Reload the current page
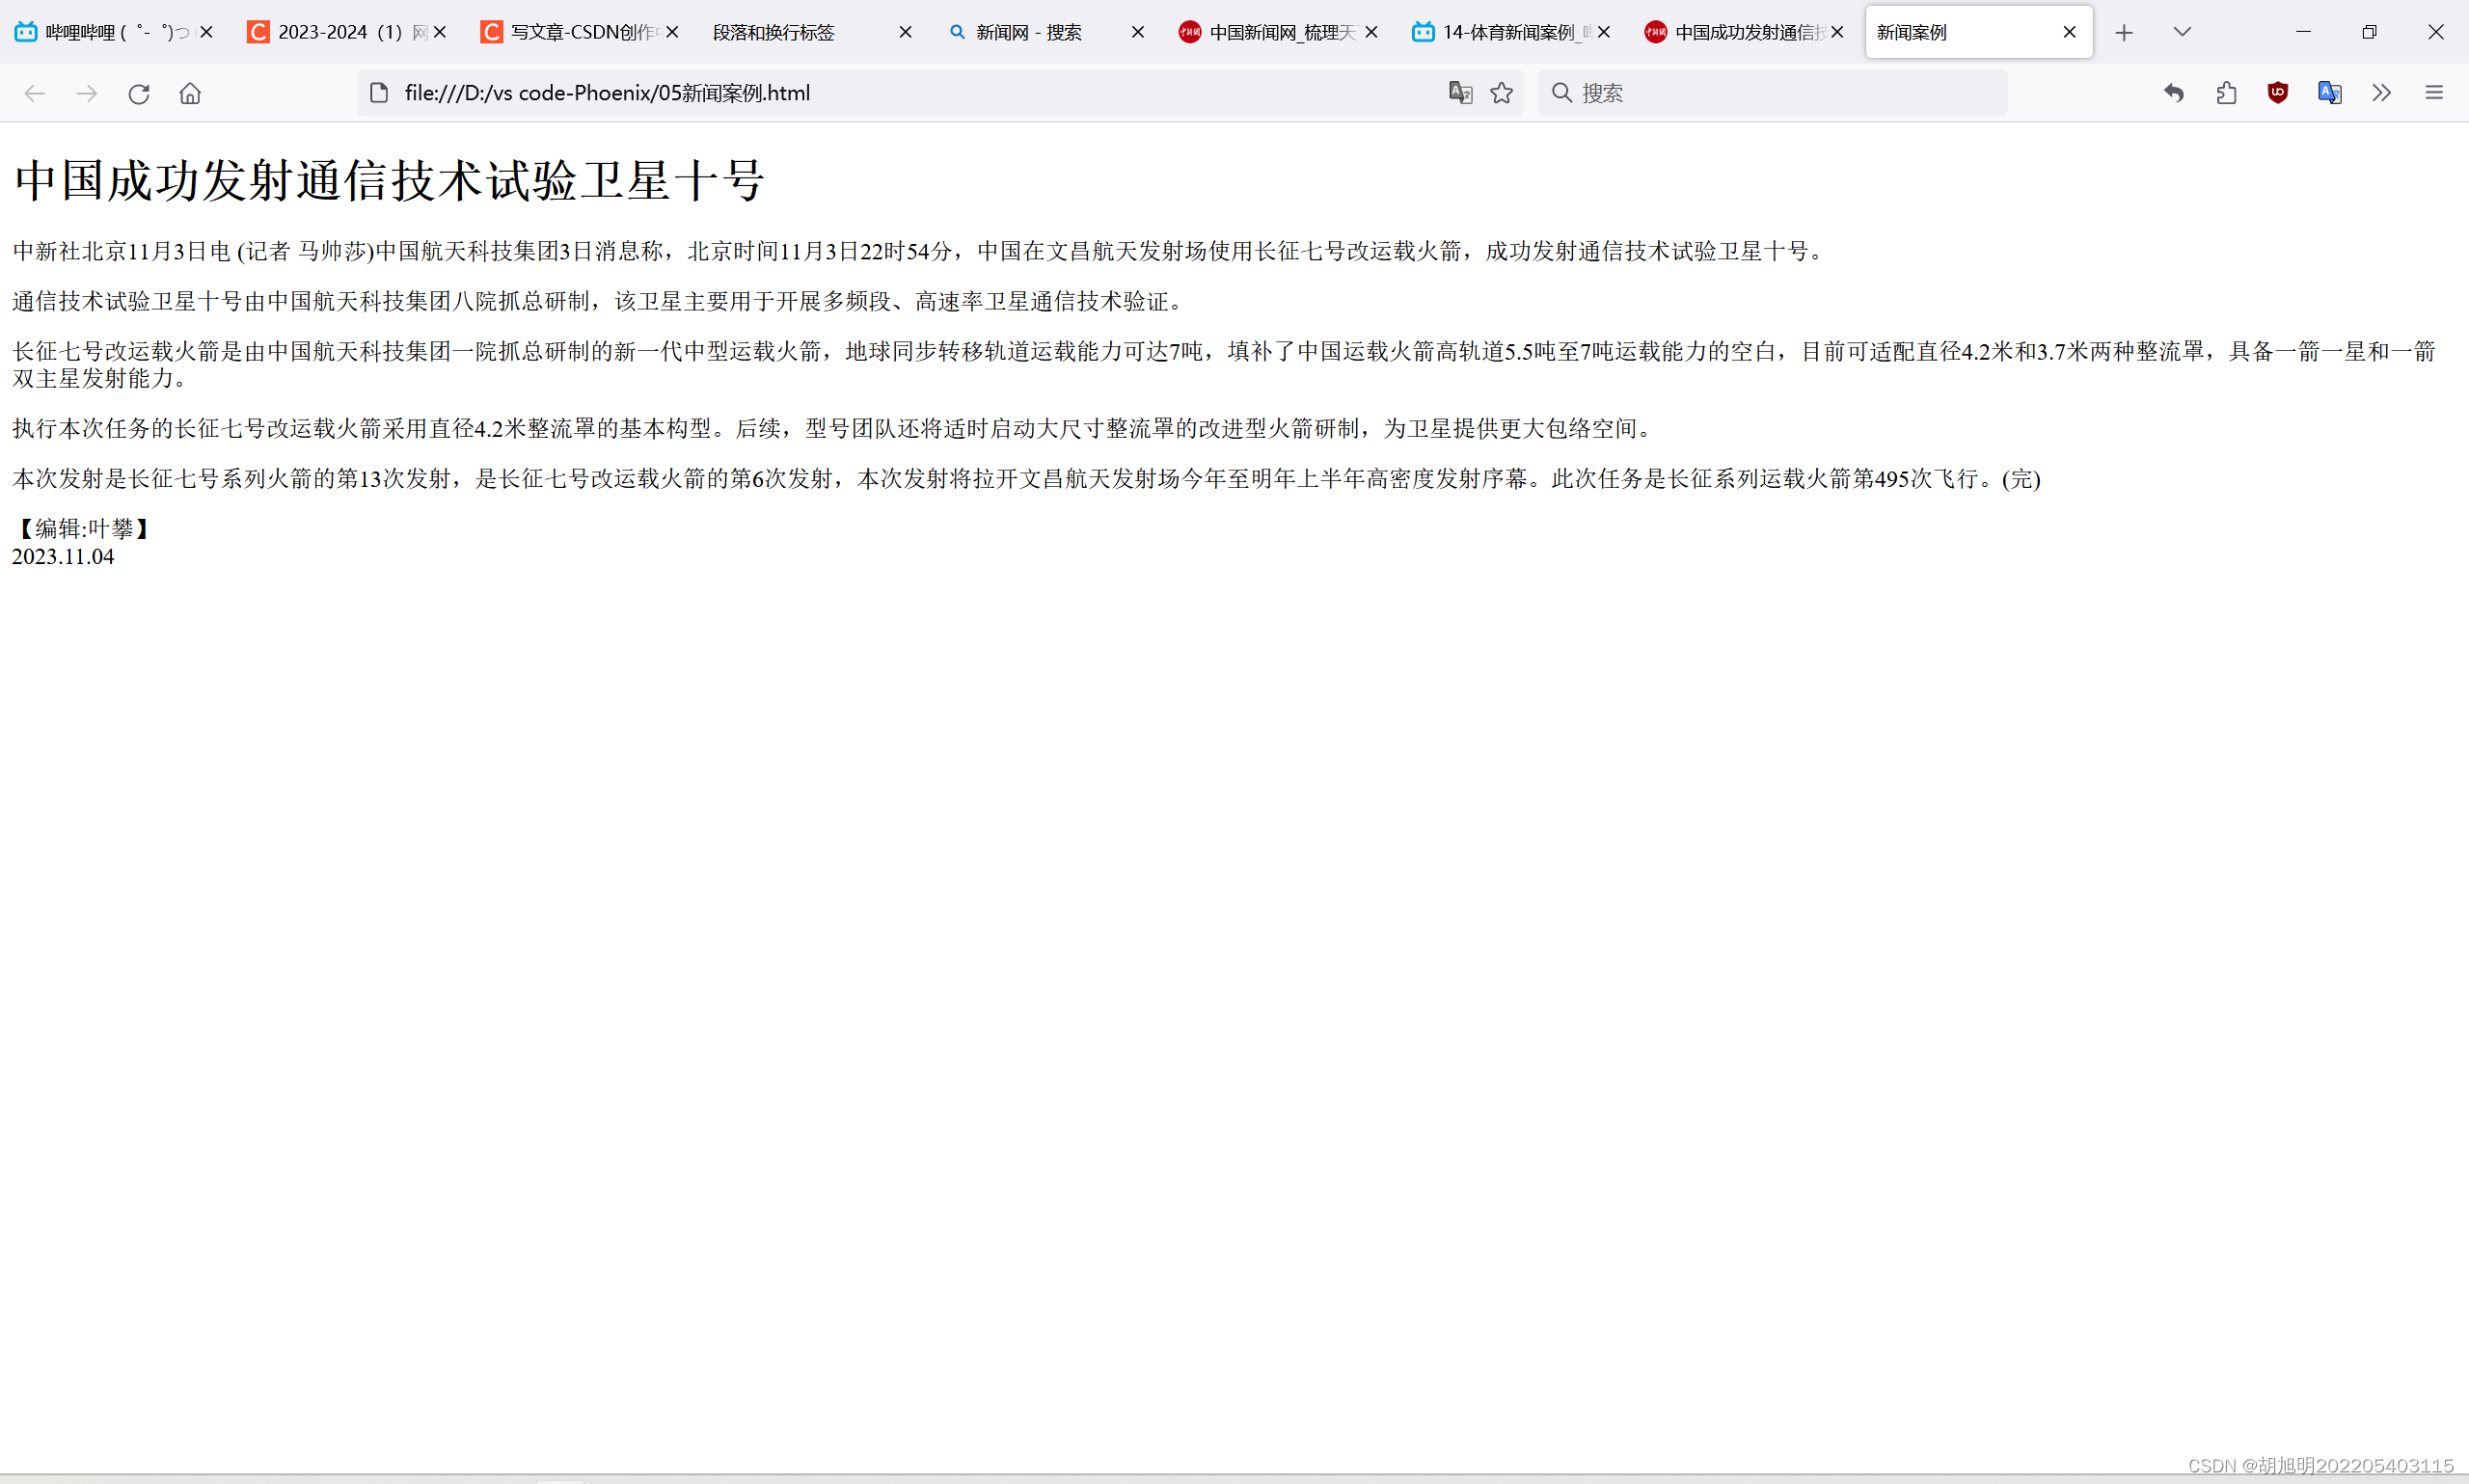 click(x=139, y=93)
